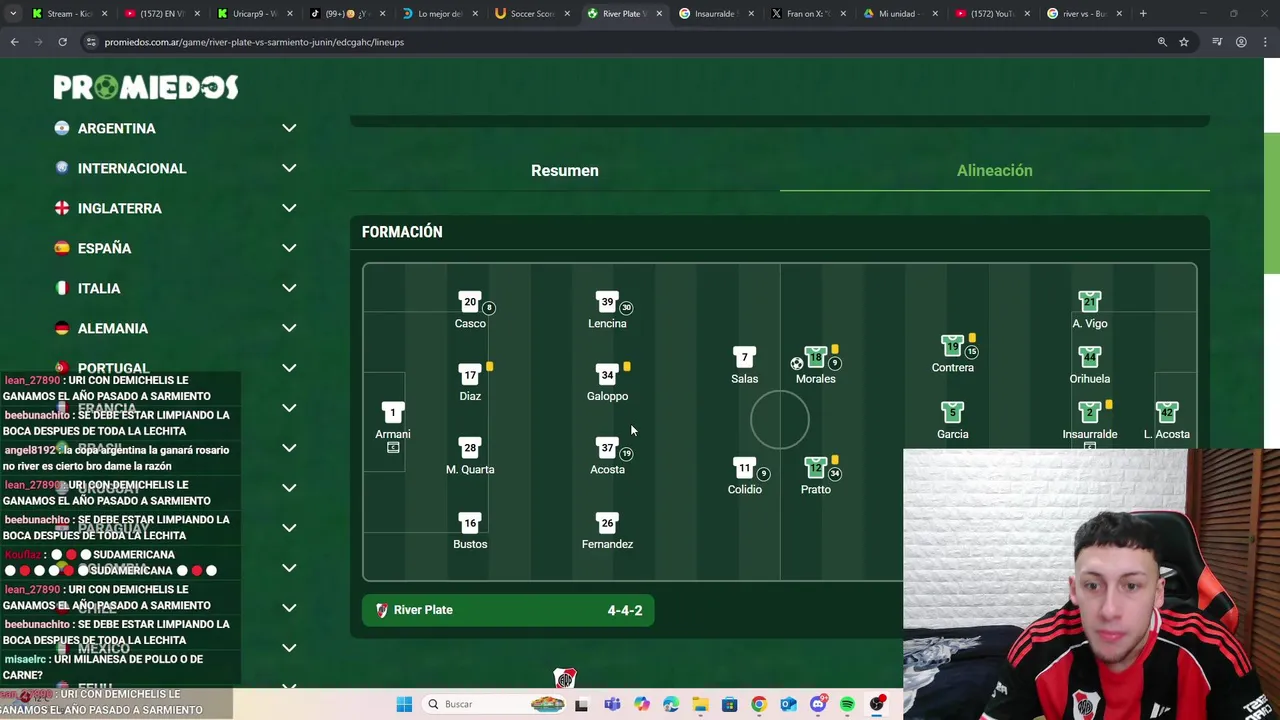This screenshot has height=720, width=1280.
Task: Switch to the Resumen tab
Action: point(565,170)
